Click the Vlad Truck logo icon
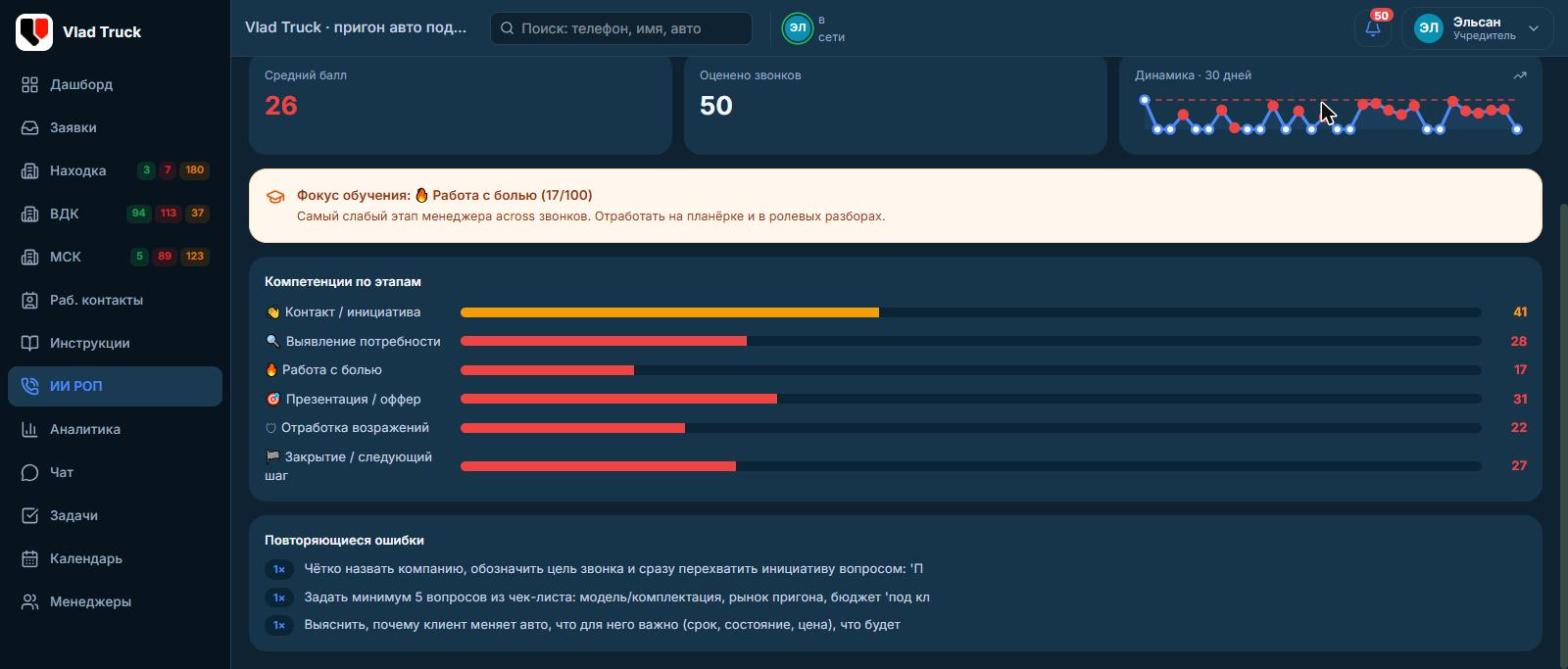1568x669 pixels. (34, 32)
